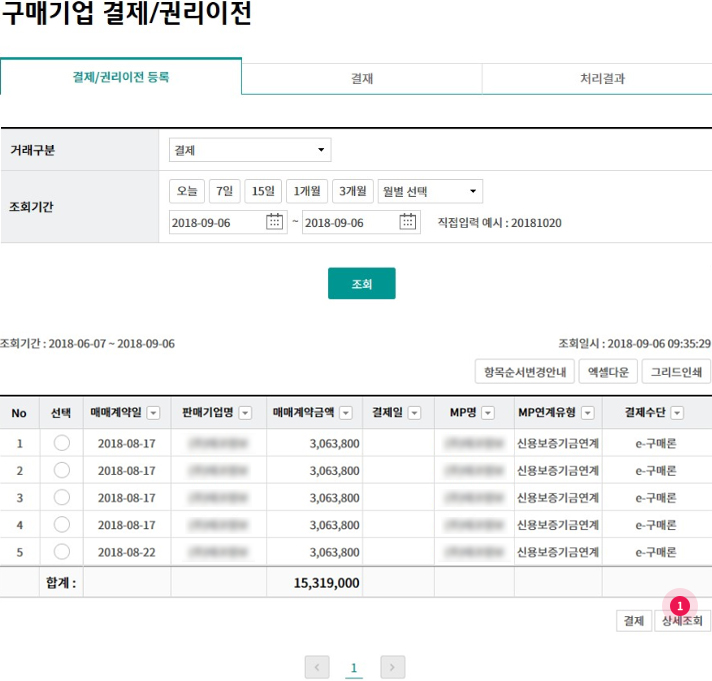The width and height of the screenshot is (712, 681).
Task: Expand the 월별 선택 dropdown
Action: point(430,191)
